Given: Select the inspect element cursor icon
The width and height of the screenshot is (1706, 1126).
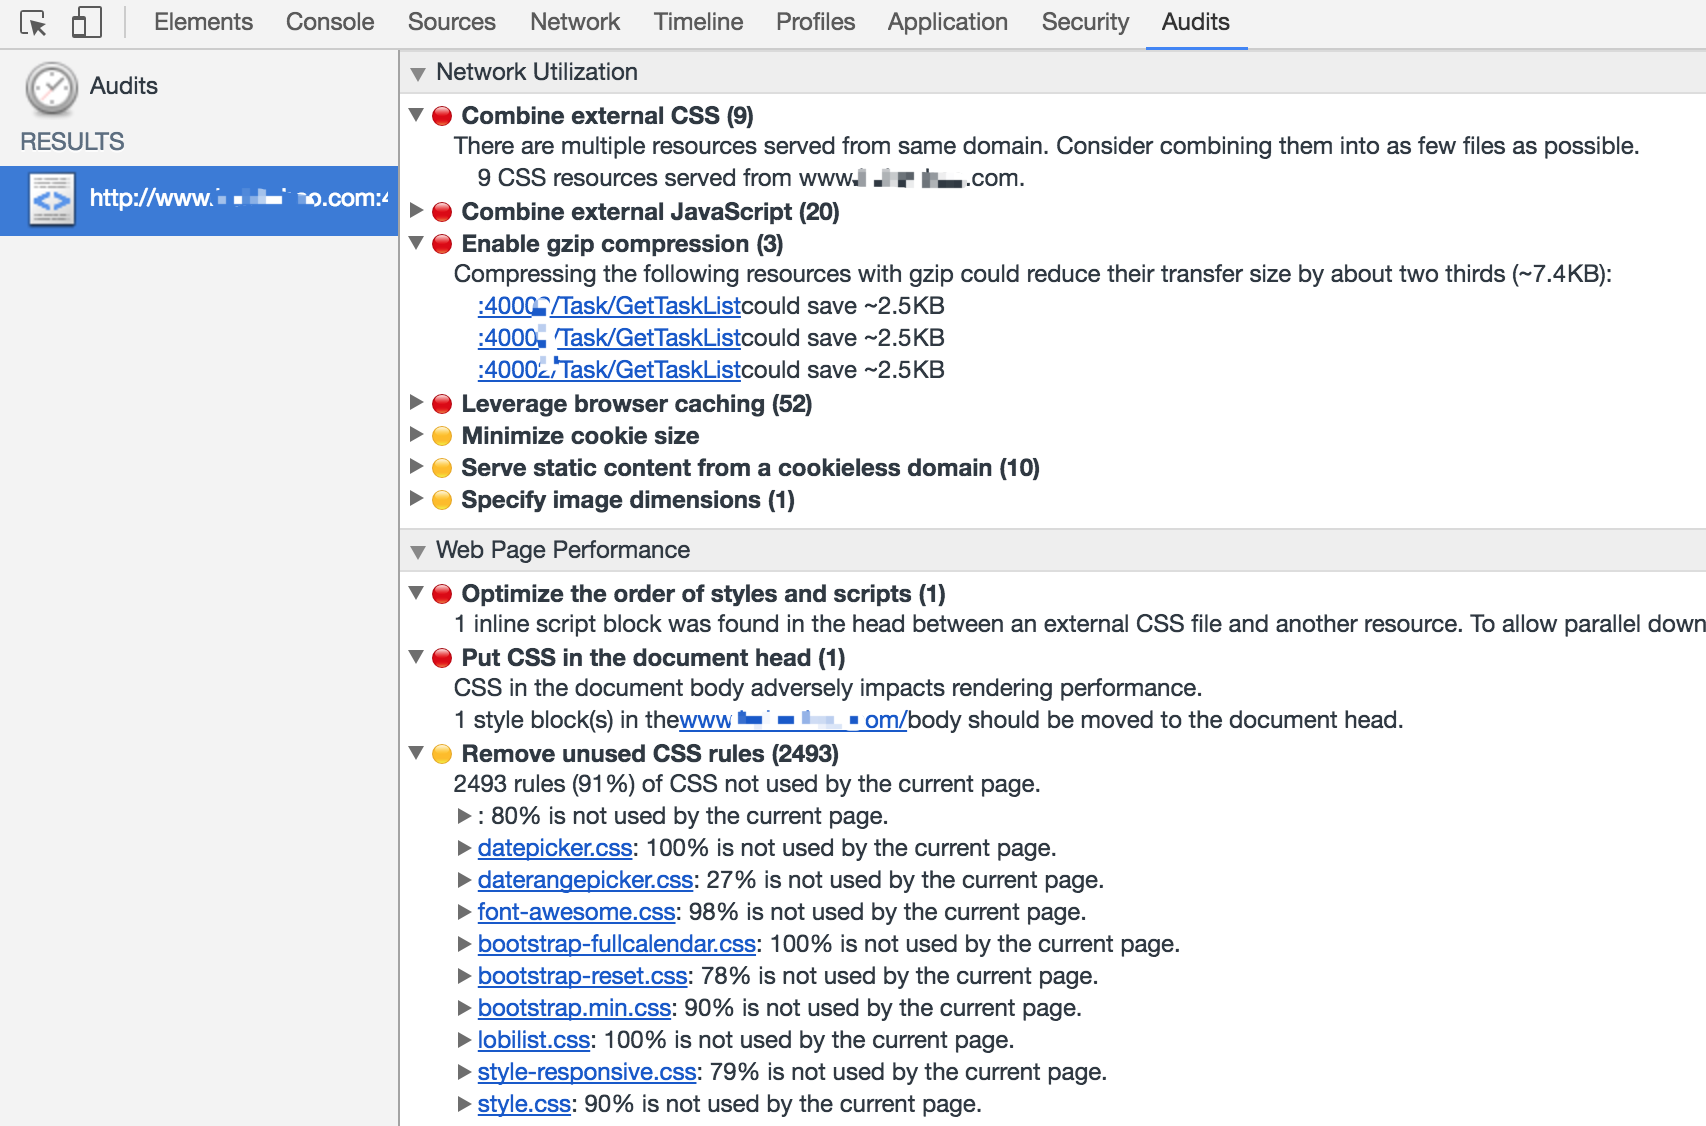Looking at the screenshot, I should pos(33,22).
